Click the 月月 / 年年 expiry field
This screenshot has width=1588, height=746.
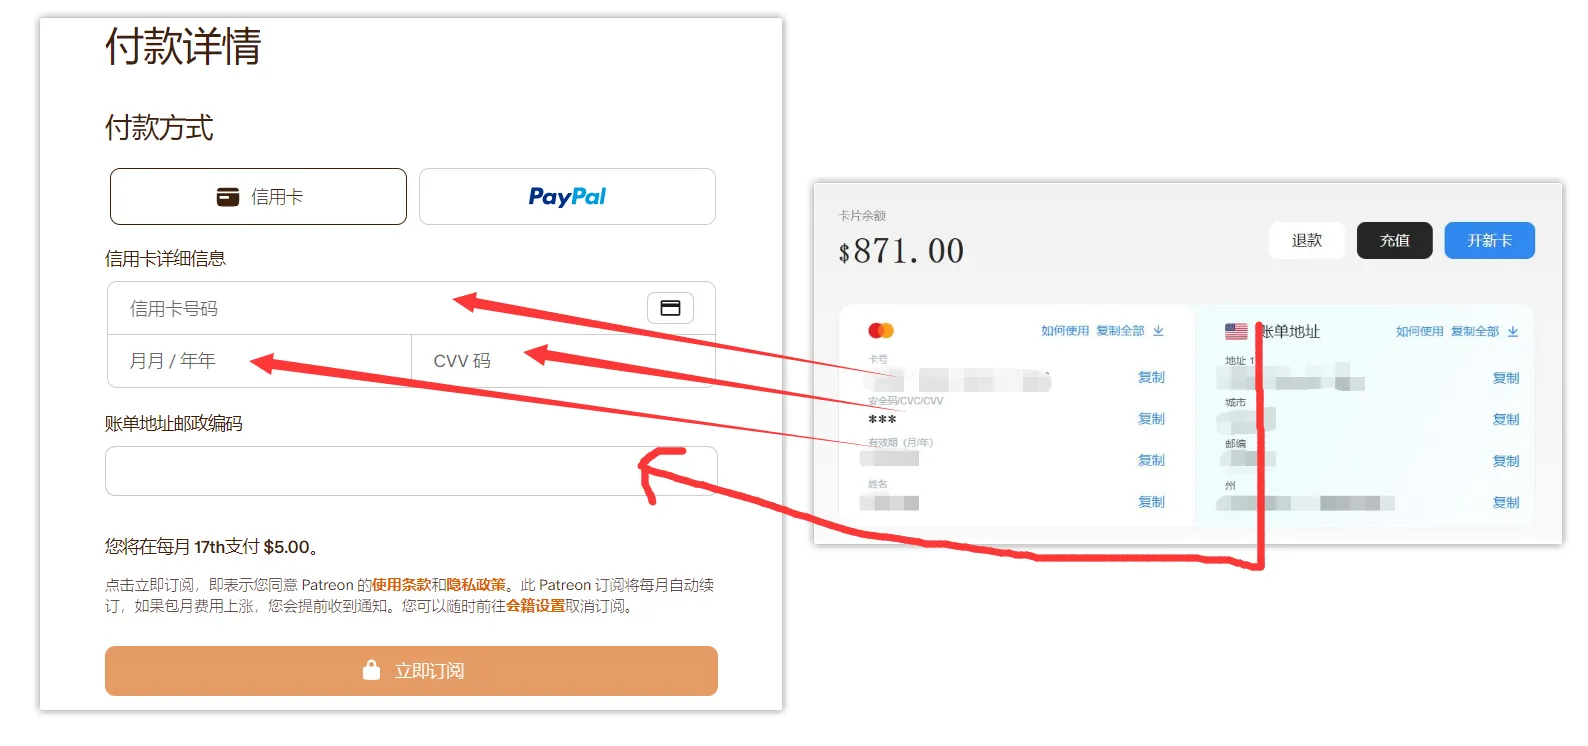tap(260, 361)
